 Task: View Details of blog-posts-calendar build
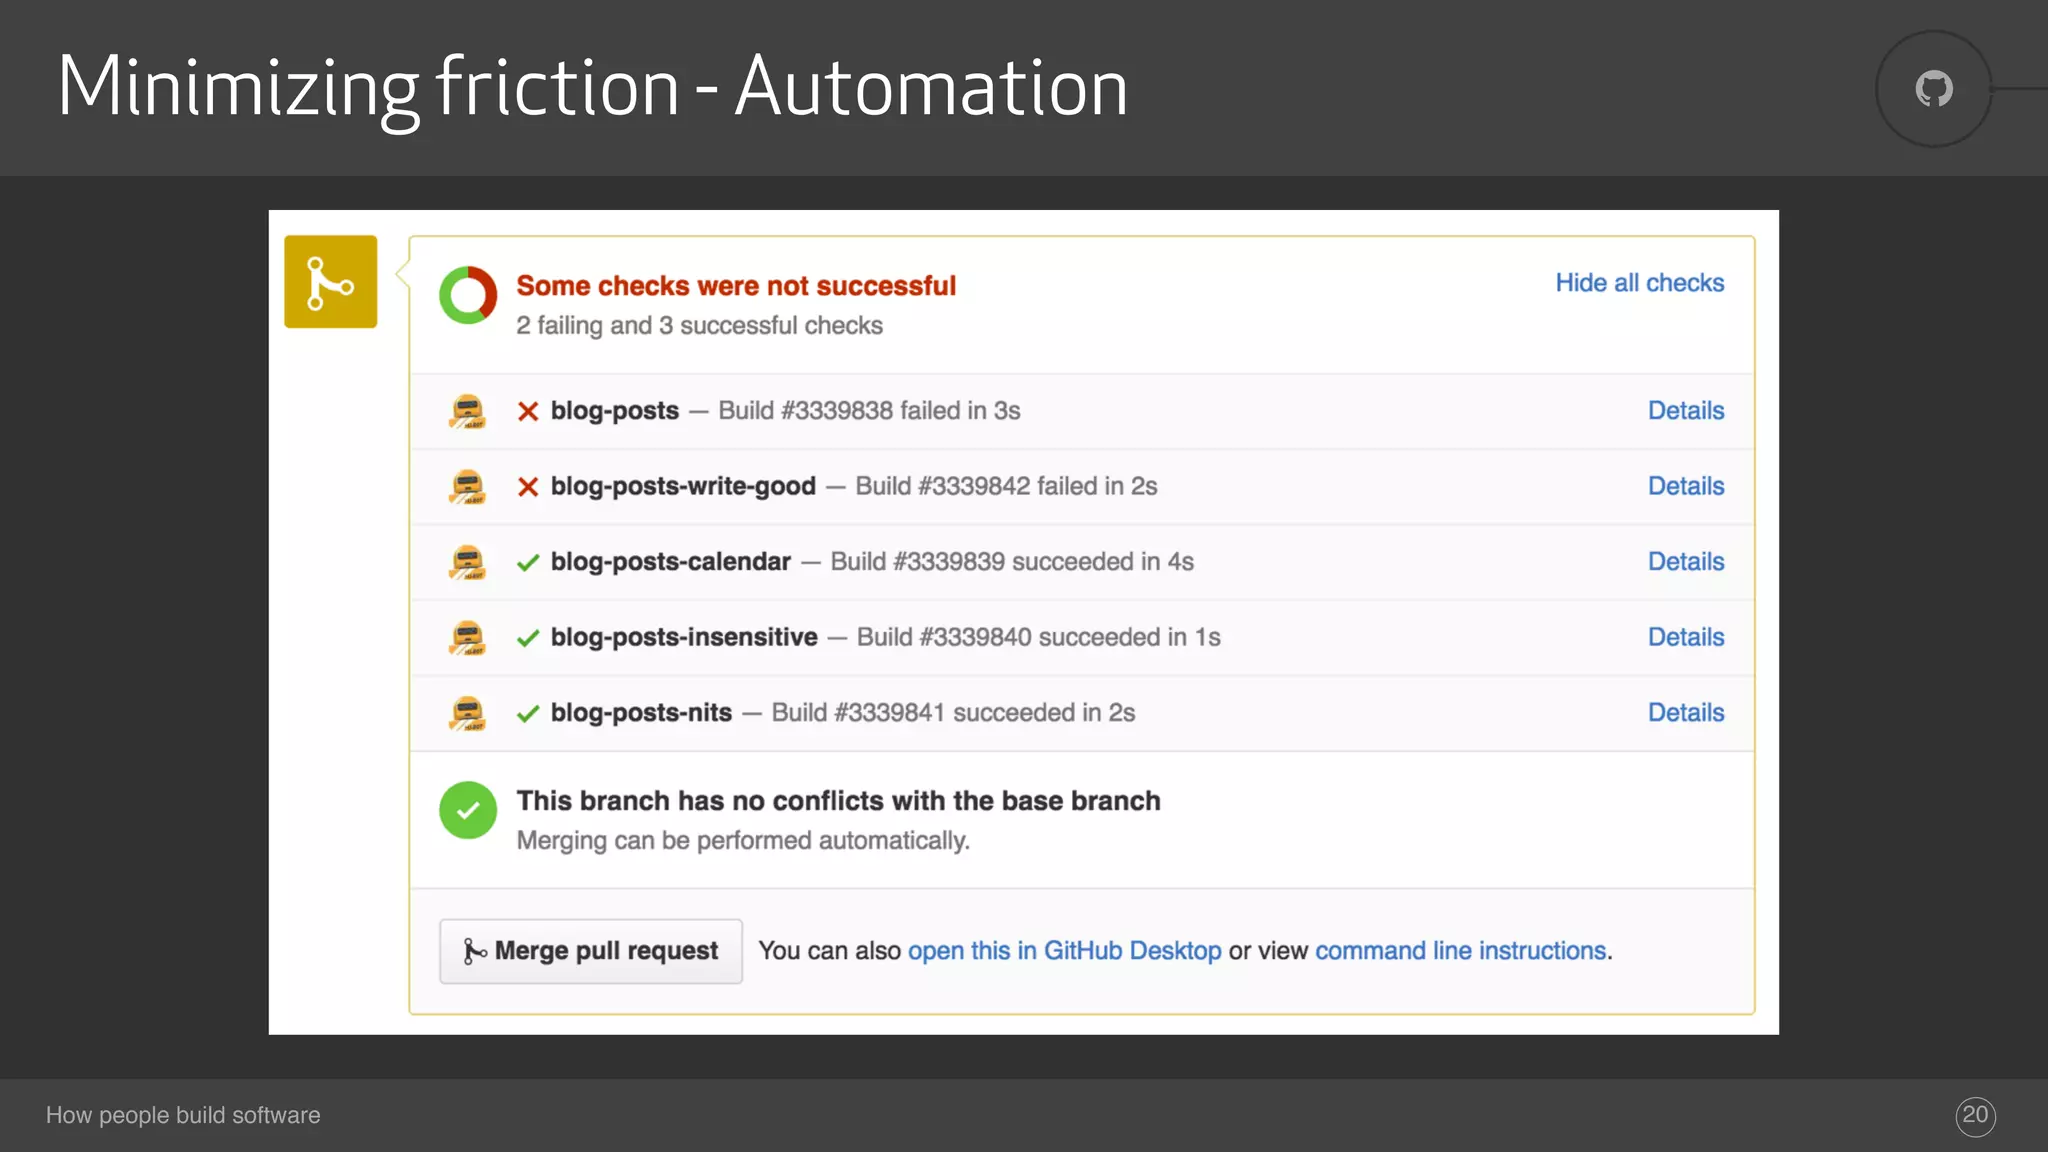pos(1686,562)
